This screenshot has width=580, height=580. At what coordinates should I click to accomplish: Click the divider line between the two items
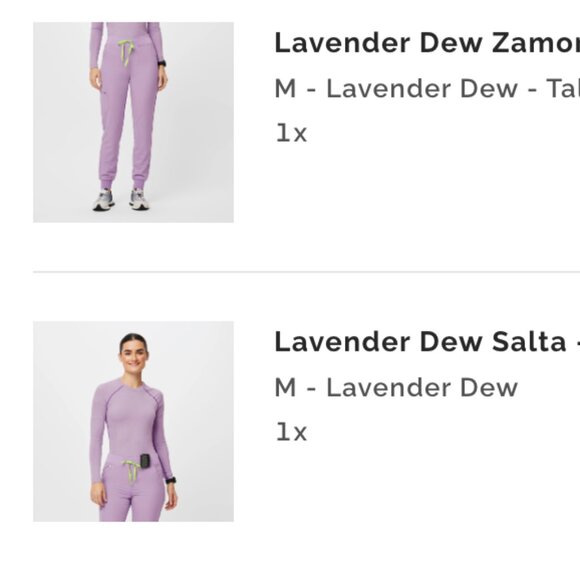pos(307,272)
